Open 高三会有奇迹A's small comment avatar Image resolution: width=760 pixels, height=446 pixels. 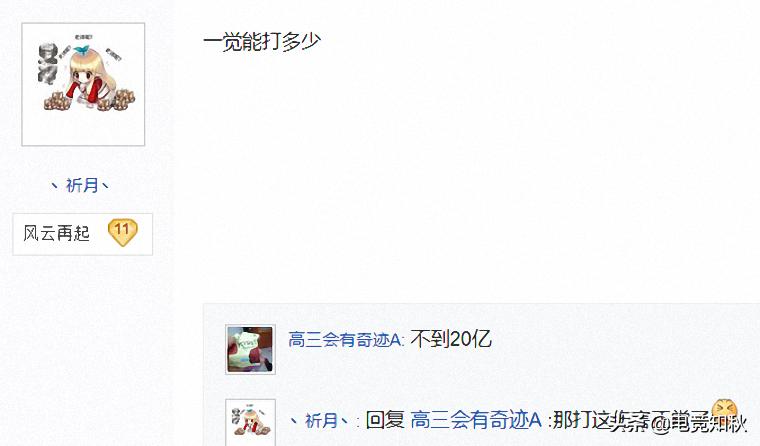point(250,350)
